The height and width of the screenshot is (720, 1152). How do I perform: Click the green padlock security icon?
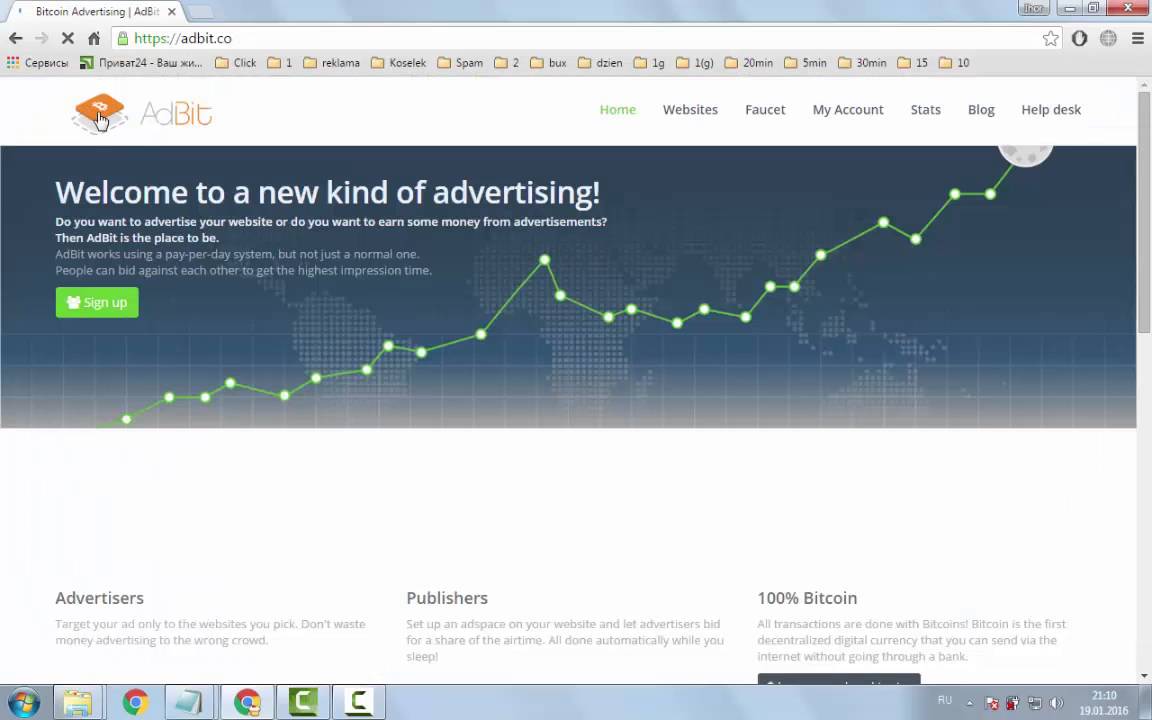pyautogui.click(x=123, y=38)
